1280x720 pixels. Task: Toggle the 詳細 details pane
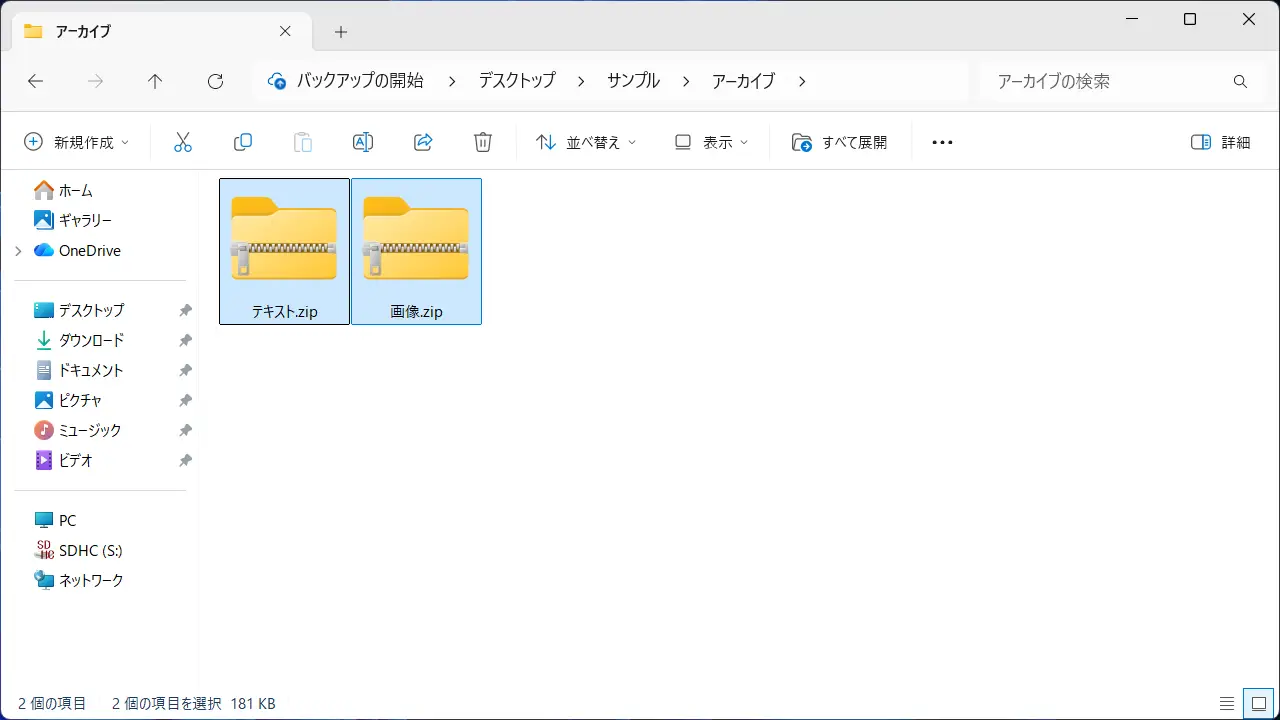(x=1221, y=142)
